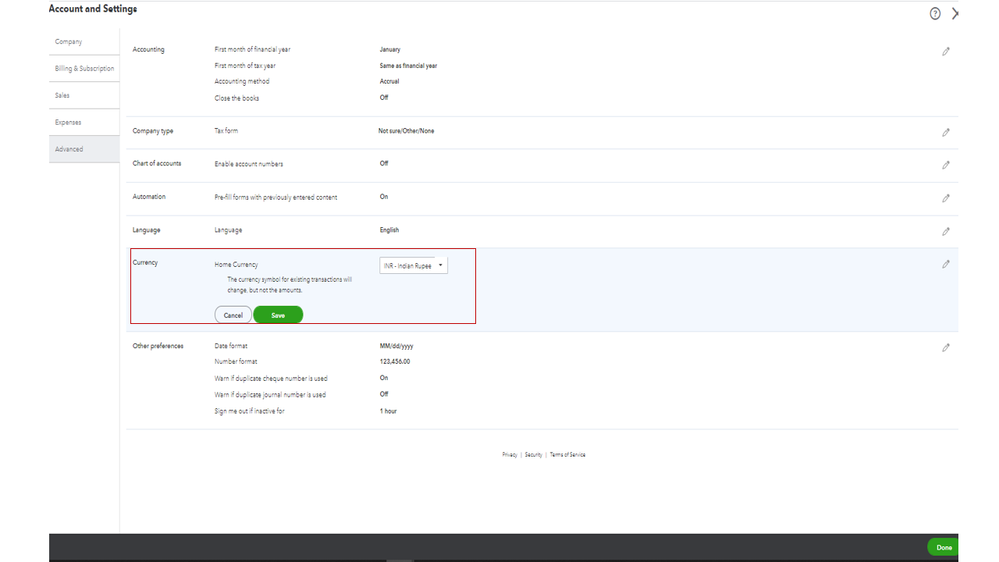Edit Other preferences pencil icon
Image resolution: width=999 pixels, height=562 pixels.
point(945,348)
